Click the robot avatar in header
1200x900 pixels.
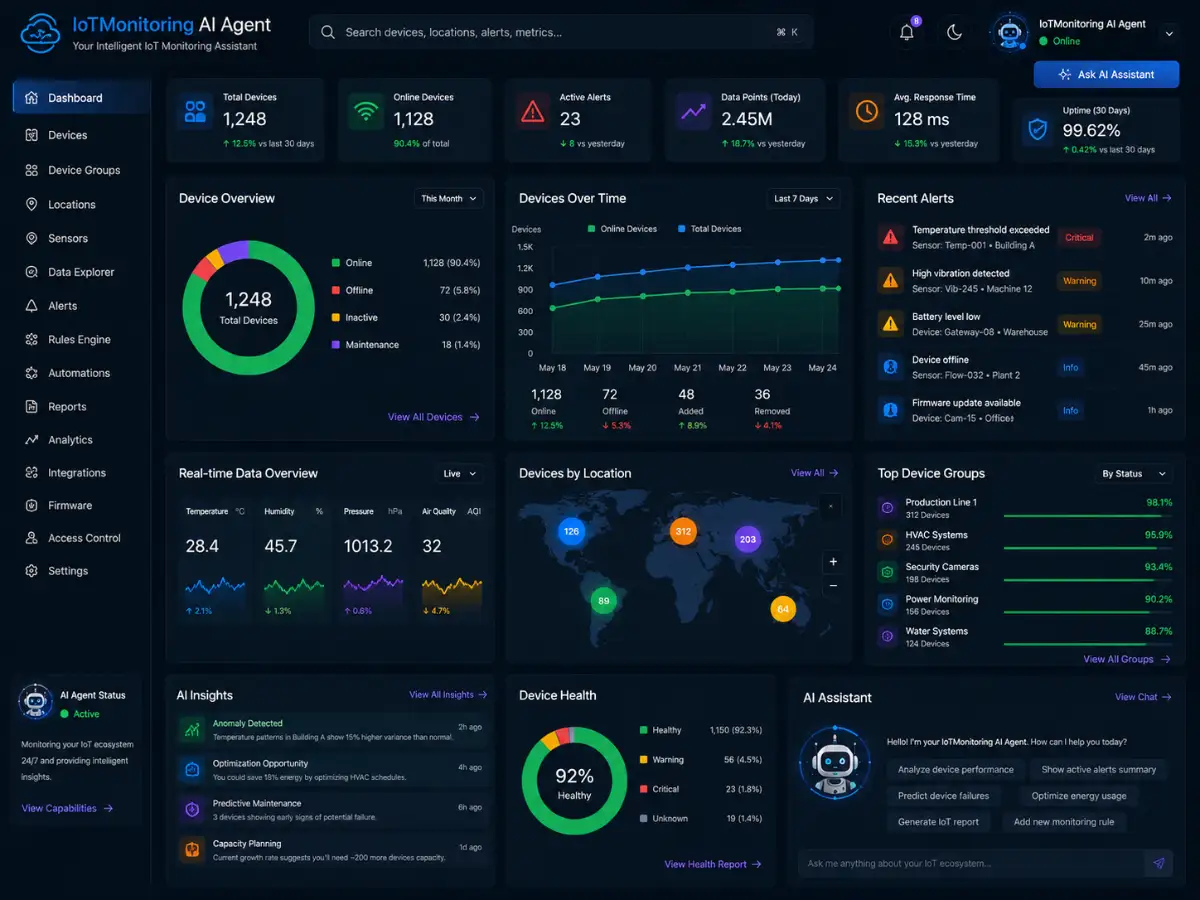[1009, 32]
